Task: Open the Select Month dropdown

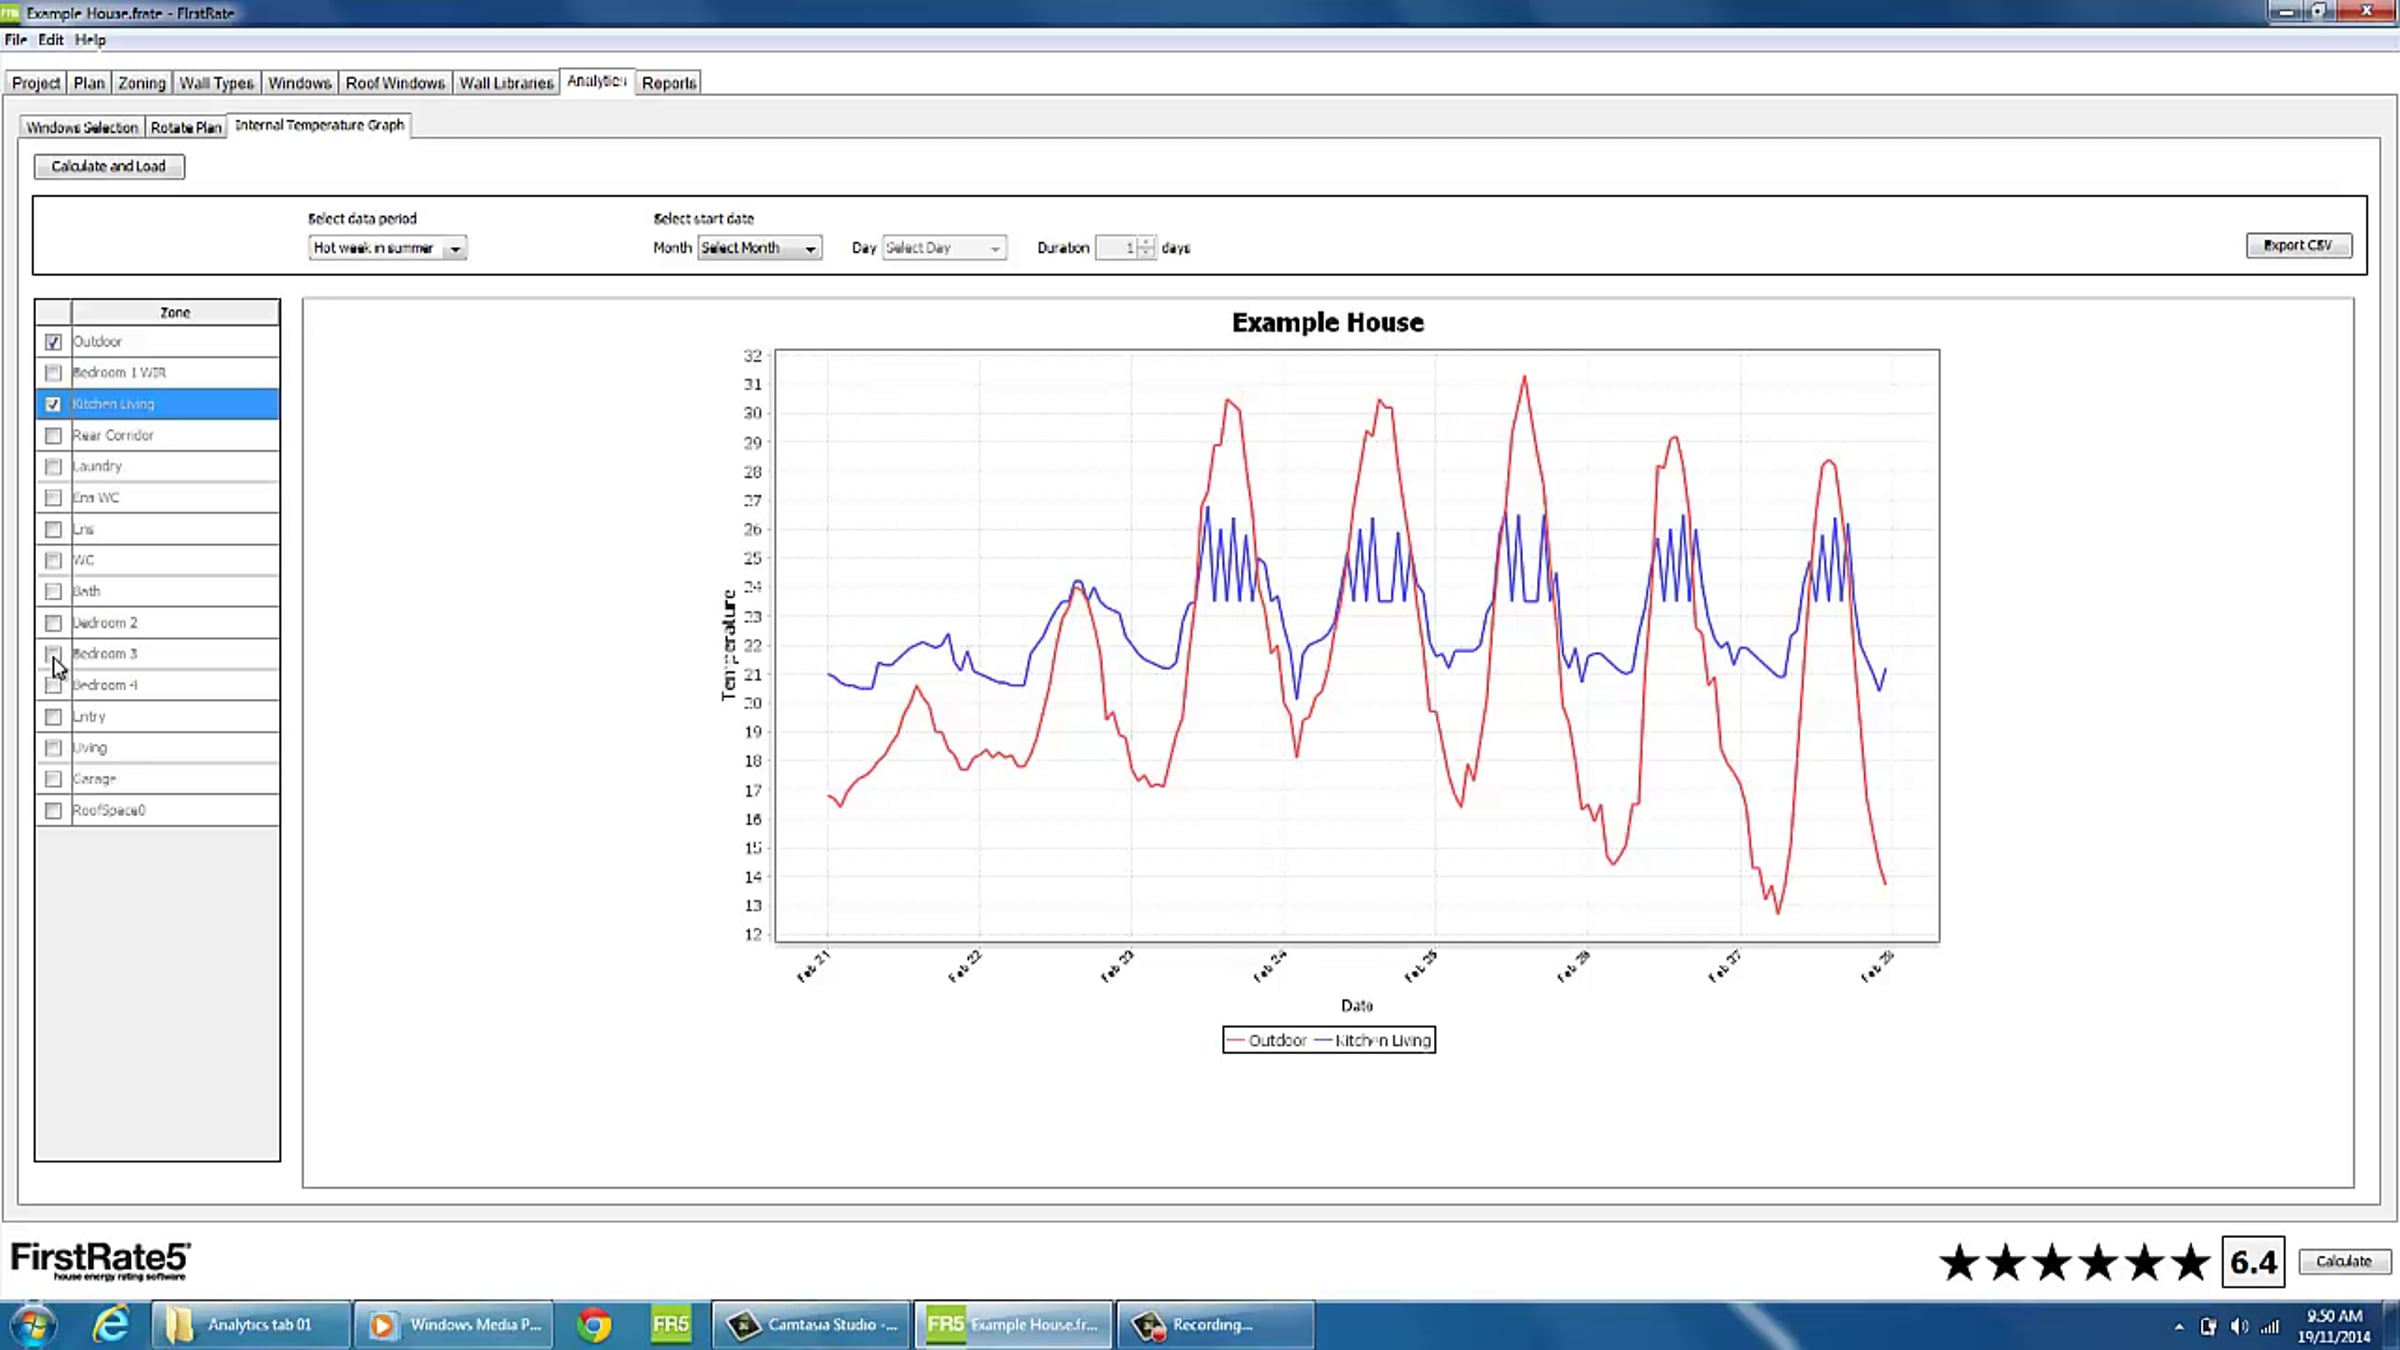Action: (x=760, y=248)
